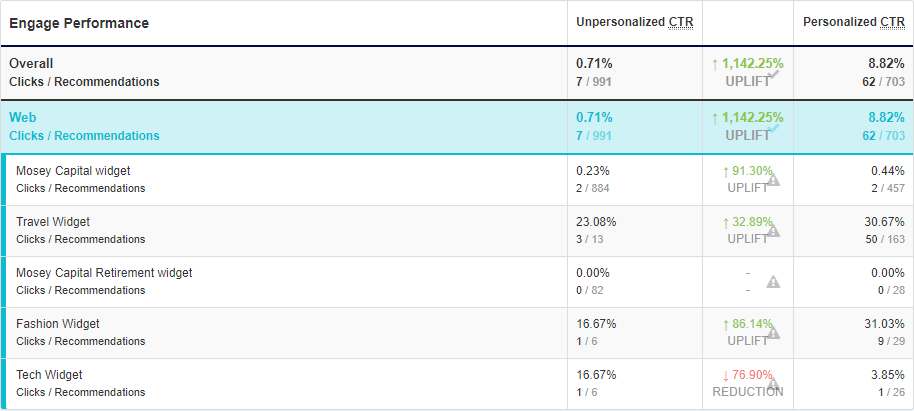Click the red down arrow beside 76.90%
The height and width of the screenshot is (411, 914).
tap(725, 374)
